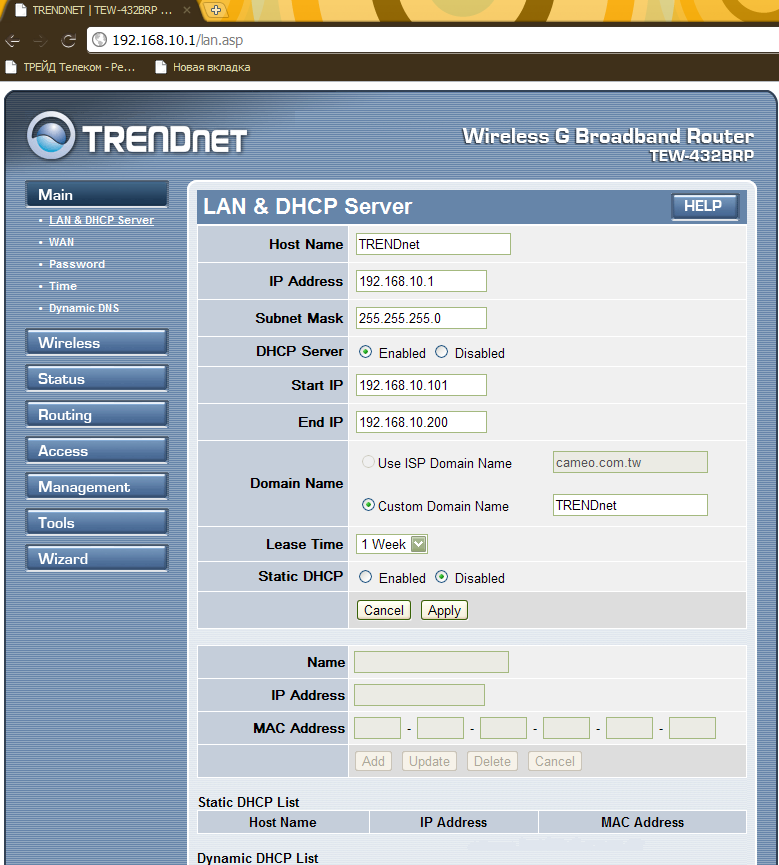Open the ТРЕЙД Телеком bookmark

(x=71, y=67)
